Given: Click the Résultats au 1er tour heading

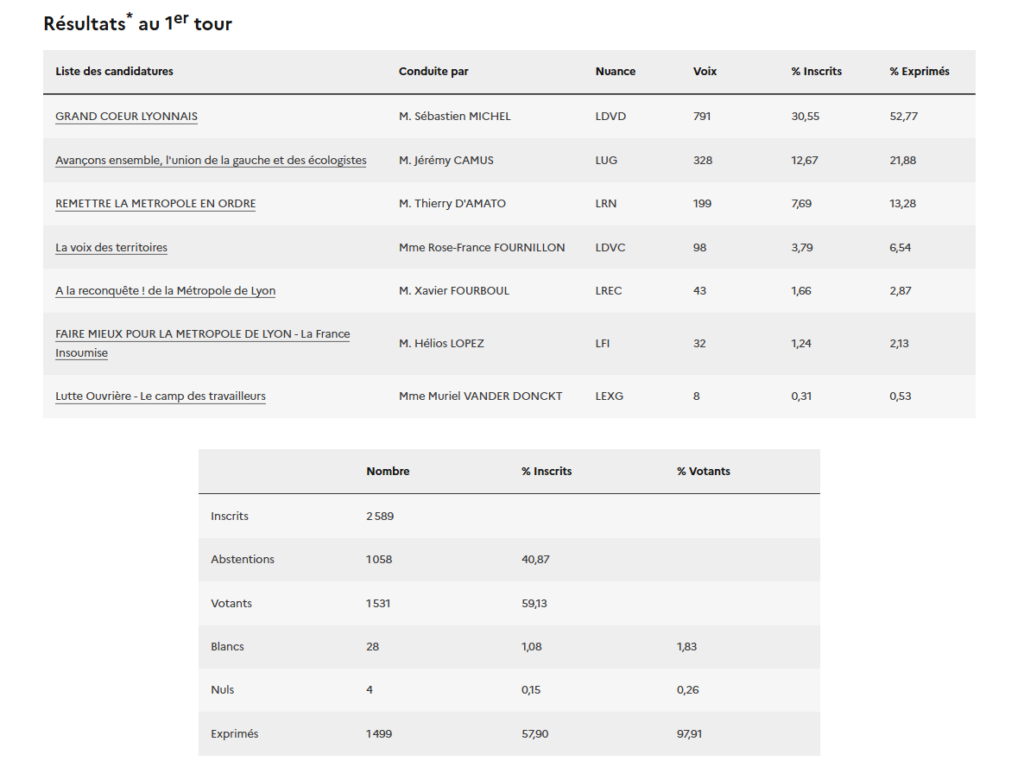Looking at the screenshot, I should click(x=138, y=23).
